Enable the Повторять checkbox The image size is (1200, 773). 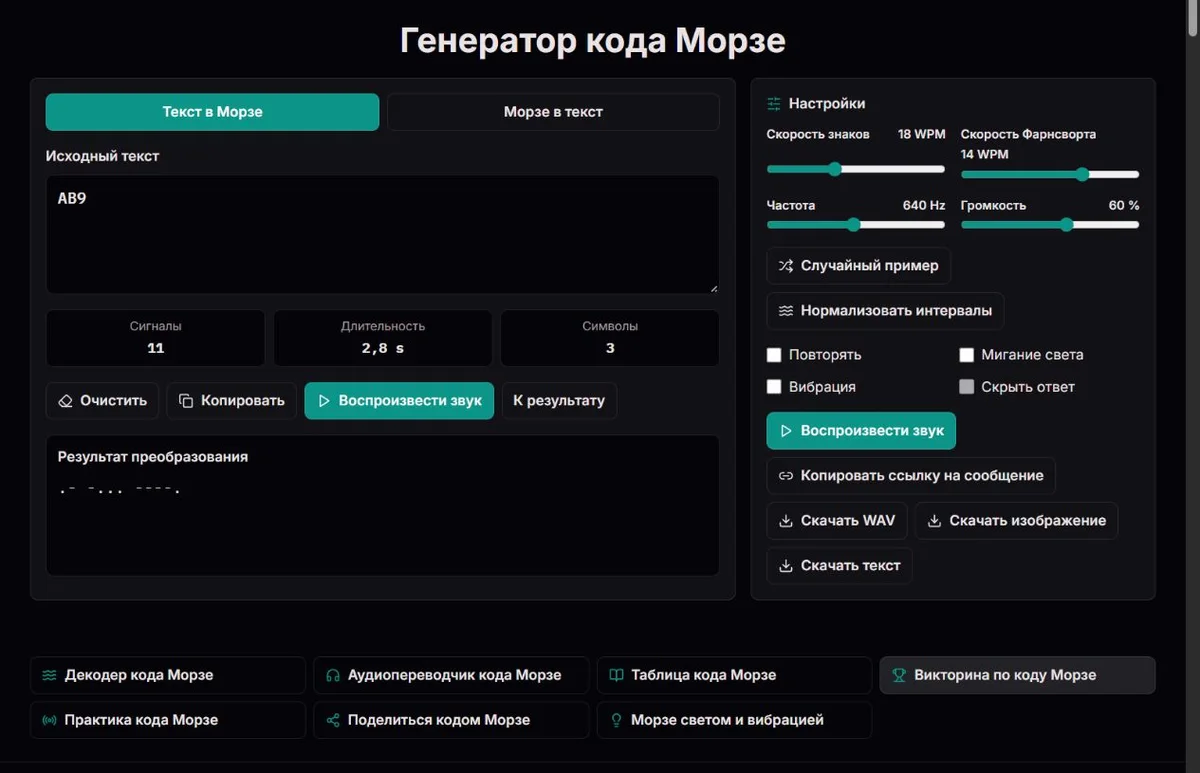point(774,355)
